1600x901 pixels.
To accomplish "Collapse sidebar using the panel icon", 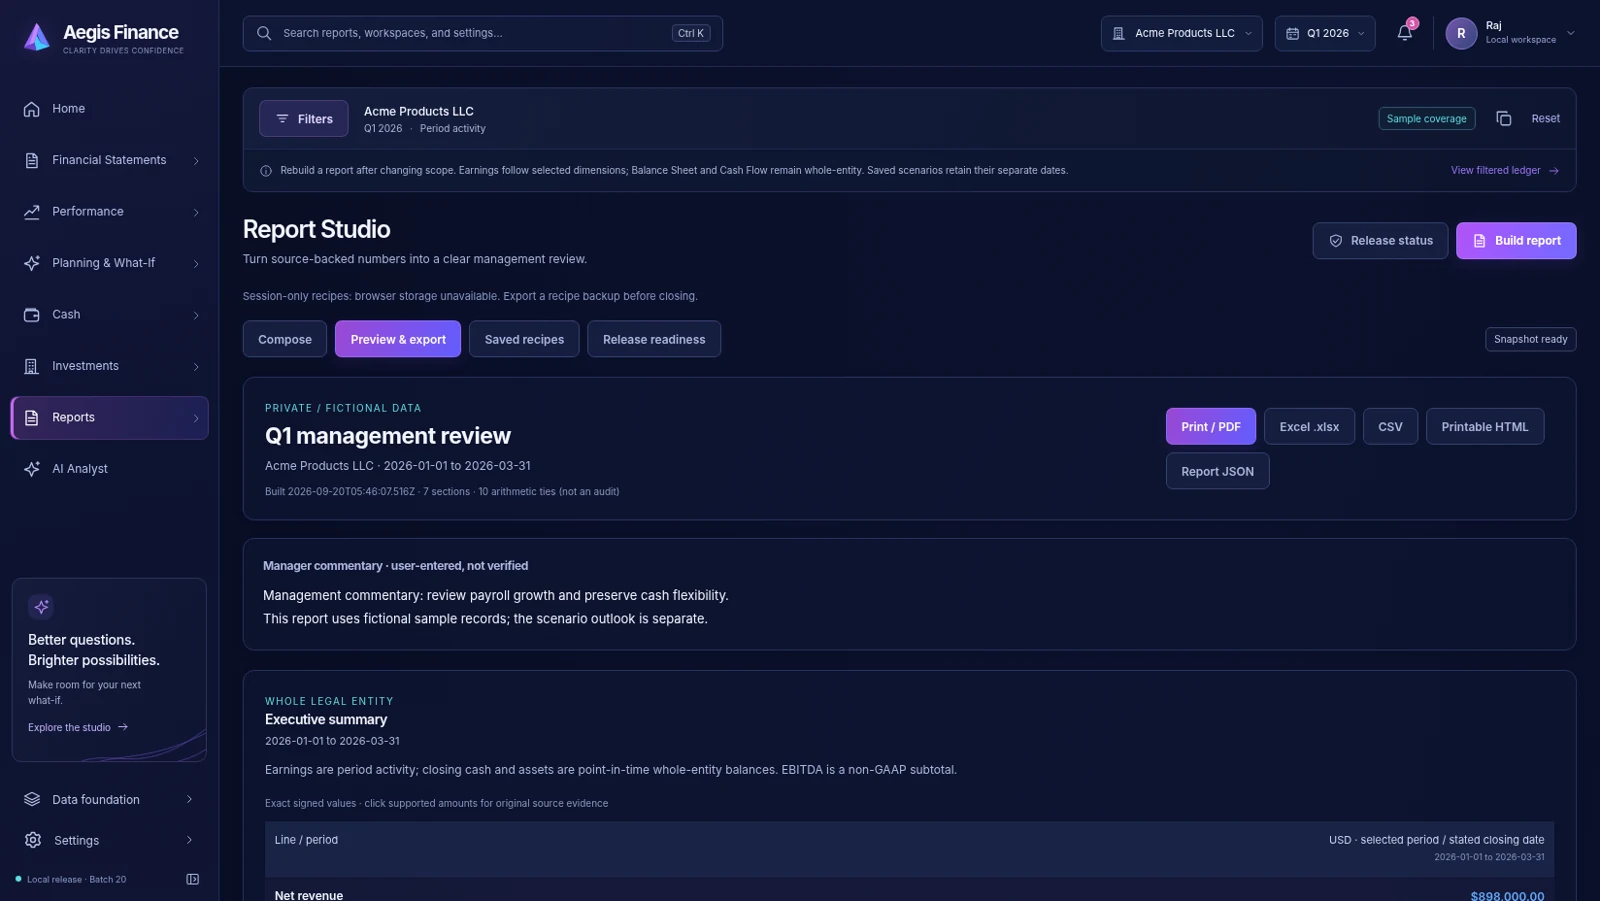I will pos(193,879).
